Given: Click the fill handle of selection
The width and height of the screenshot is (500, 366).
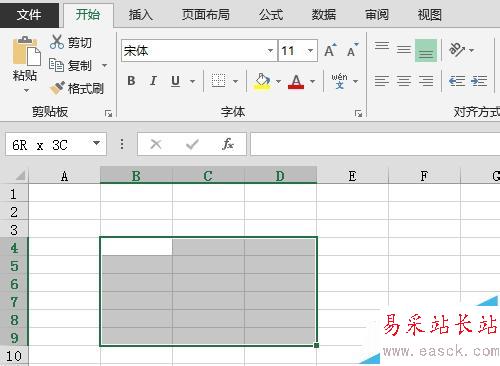Looking at the screenshot, I should [x=316, y=345].
